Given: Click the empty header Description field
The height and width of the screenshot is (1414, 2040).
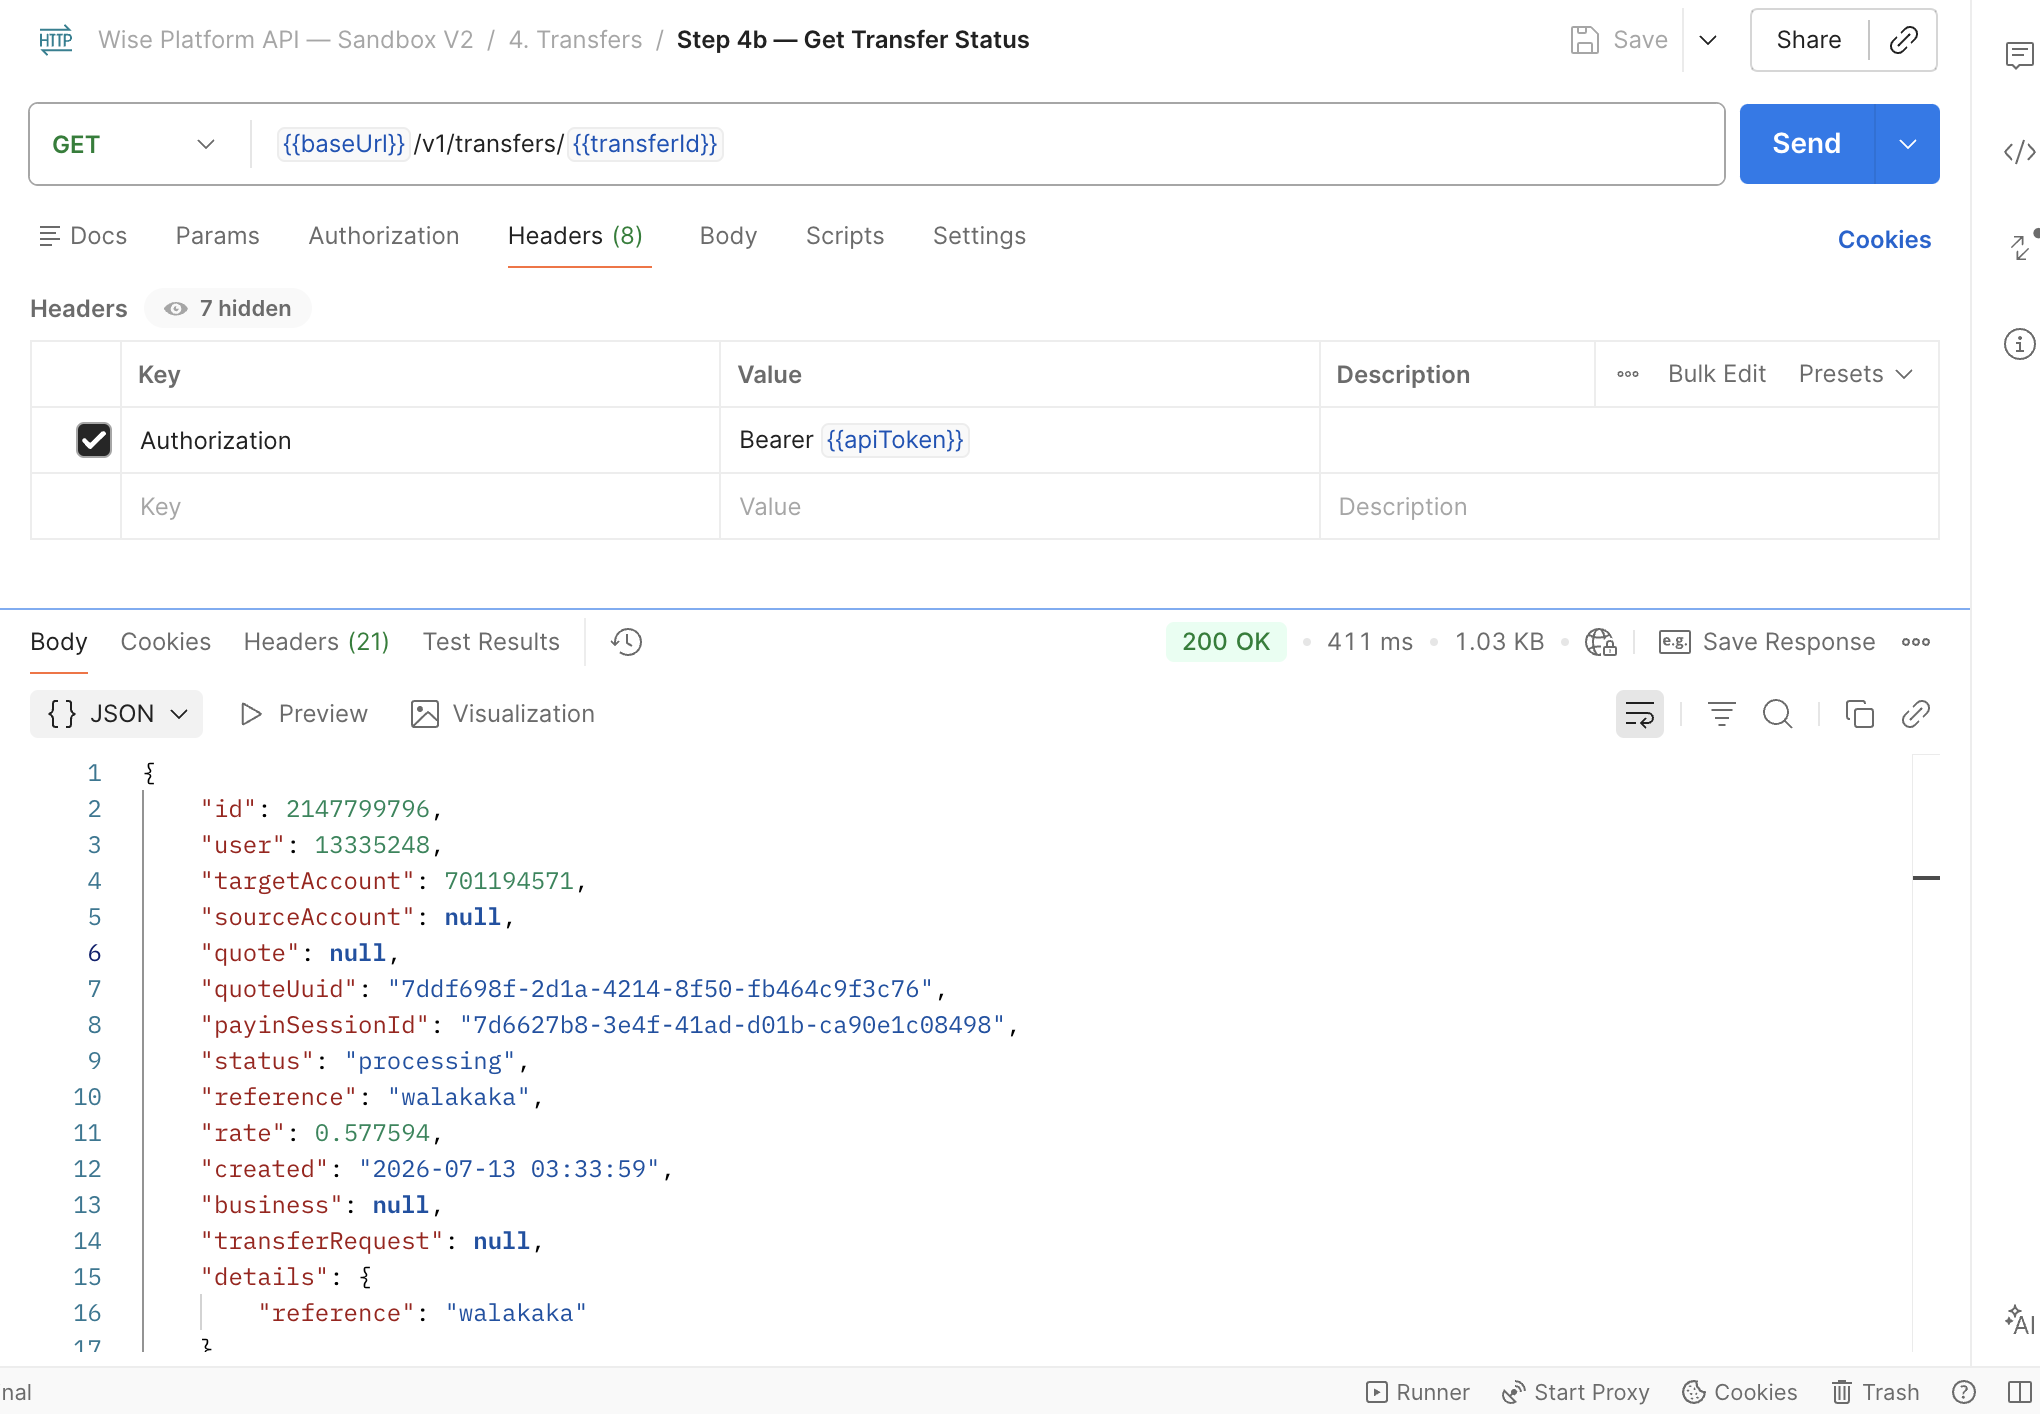Looking at the screenshot, I should (x=1629, y=507).
